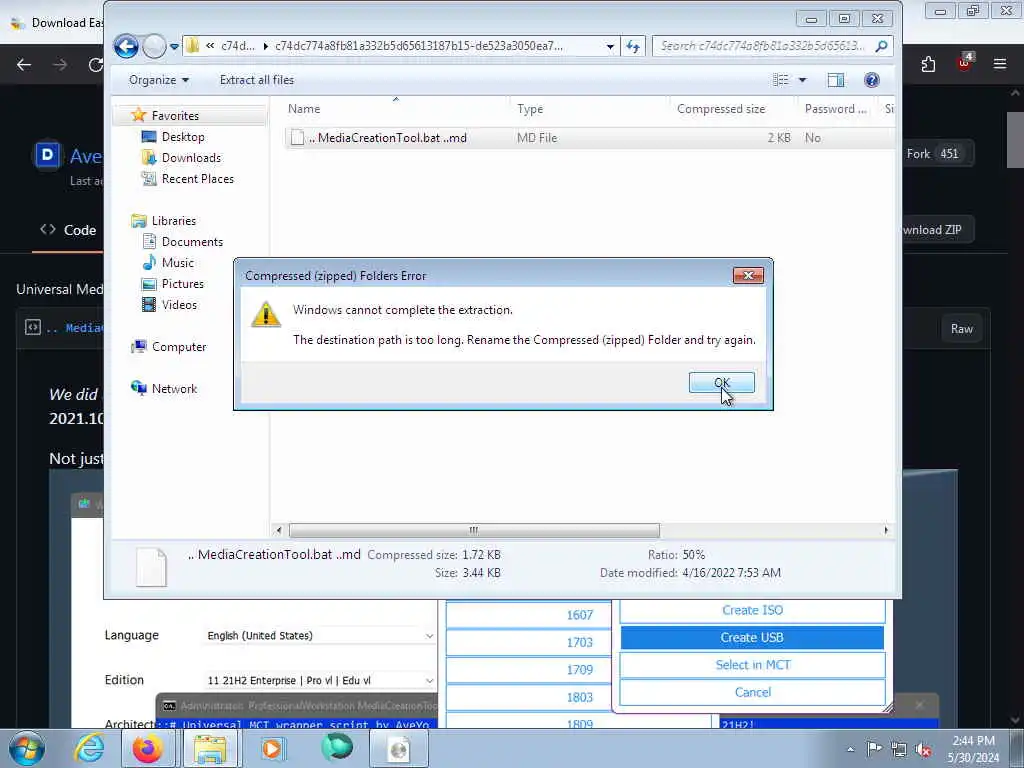Open Explorer help icon
The image size is (1024, 768).
(871, 80)
